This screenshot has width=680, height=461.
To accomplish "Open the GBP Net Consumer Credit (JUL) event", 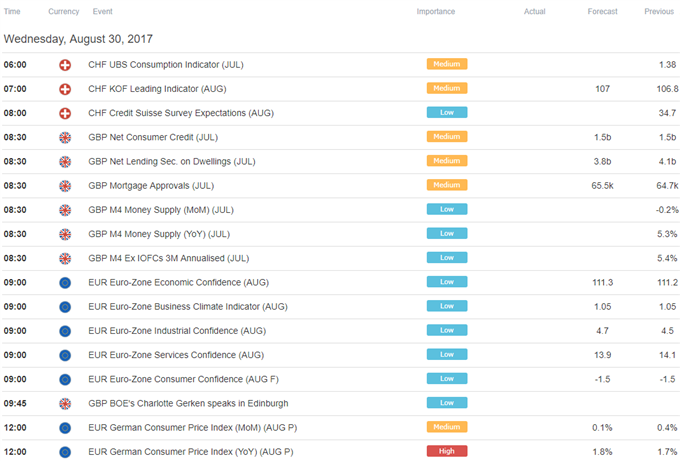I will (x=153, y=137).
